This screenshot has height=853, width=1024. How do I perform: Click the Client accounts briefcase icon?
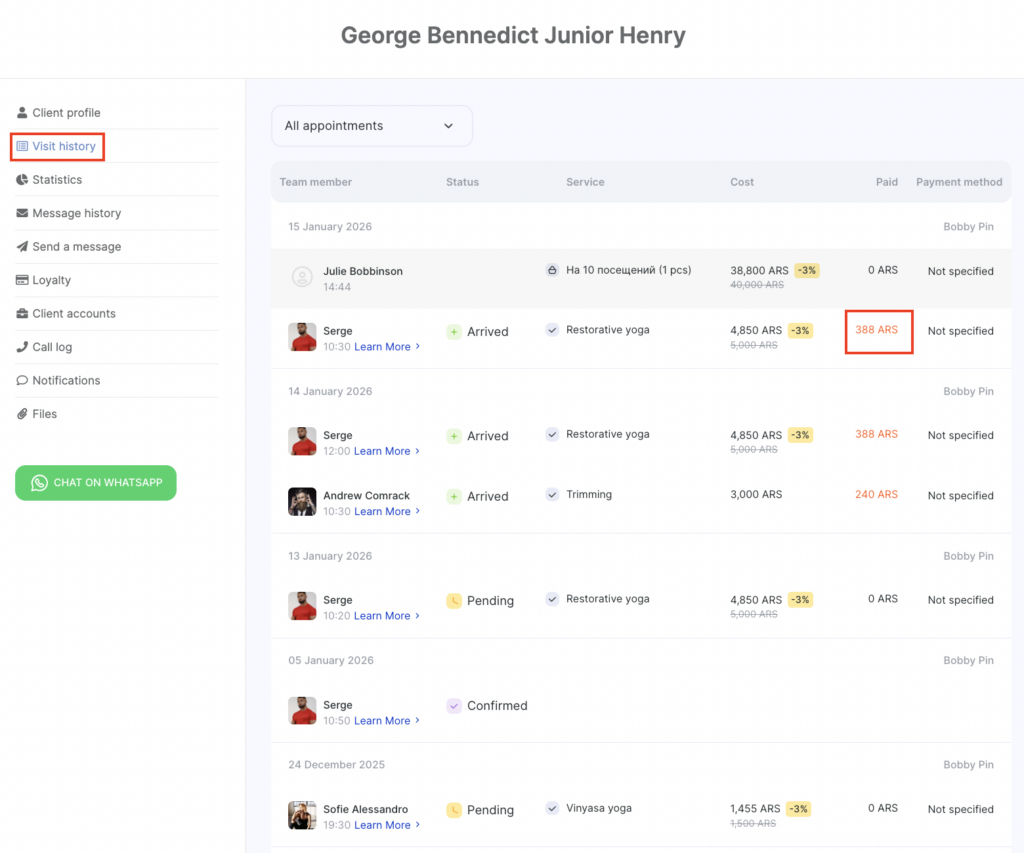(22, 314)
